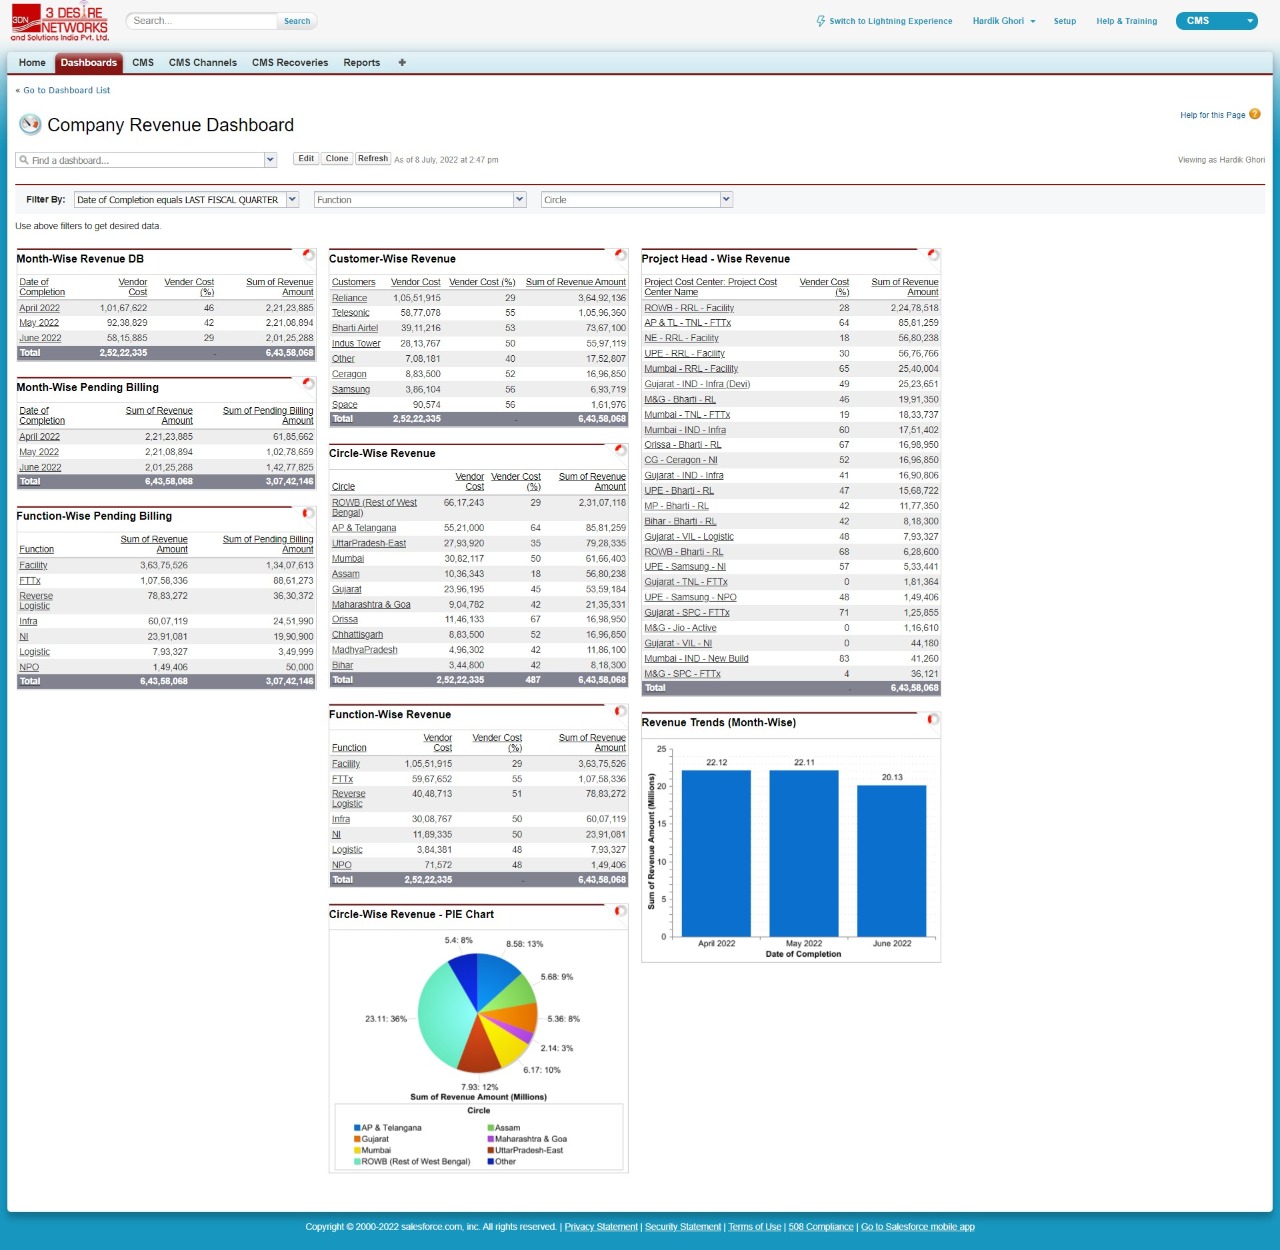Open the Find a dashboard dropdown arrow

[x=270, y=160]
